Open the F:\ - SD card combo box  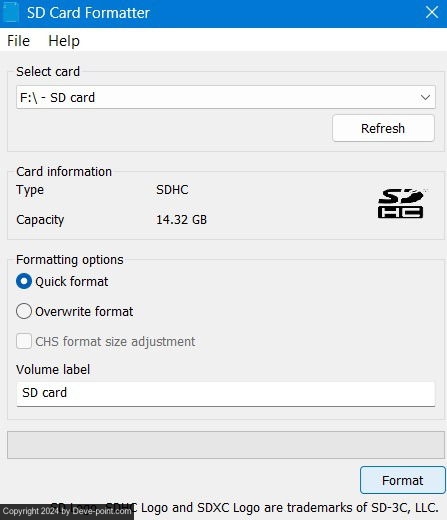[x=226, y=97]
